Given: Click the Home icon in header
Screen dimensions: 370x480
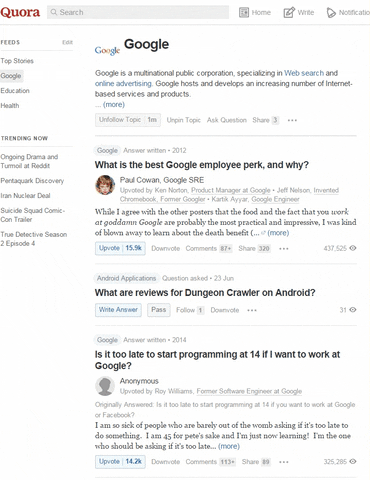Looking at the screenshot, I should (x=244, y=13).
